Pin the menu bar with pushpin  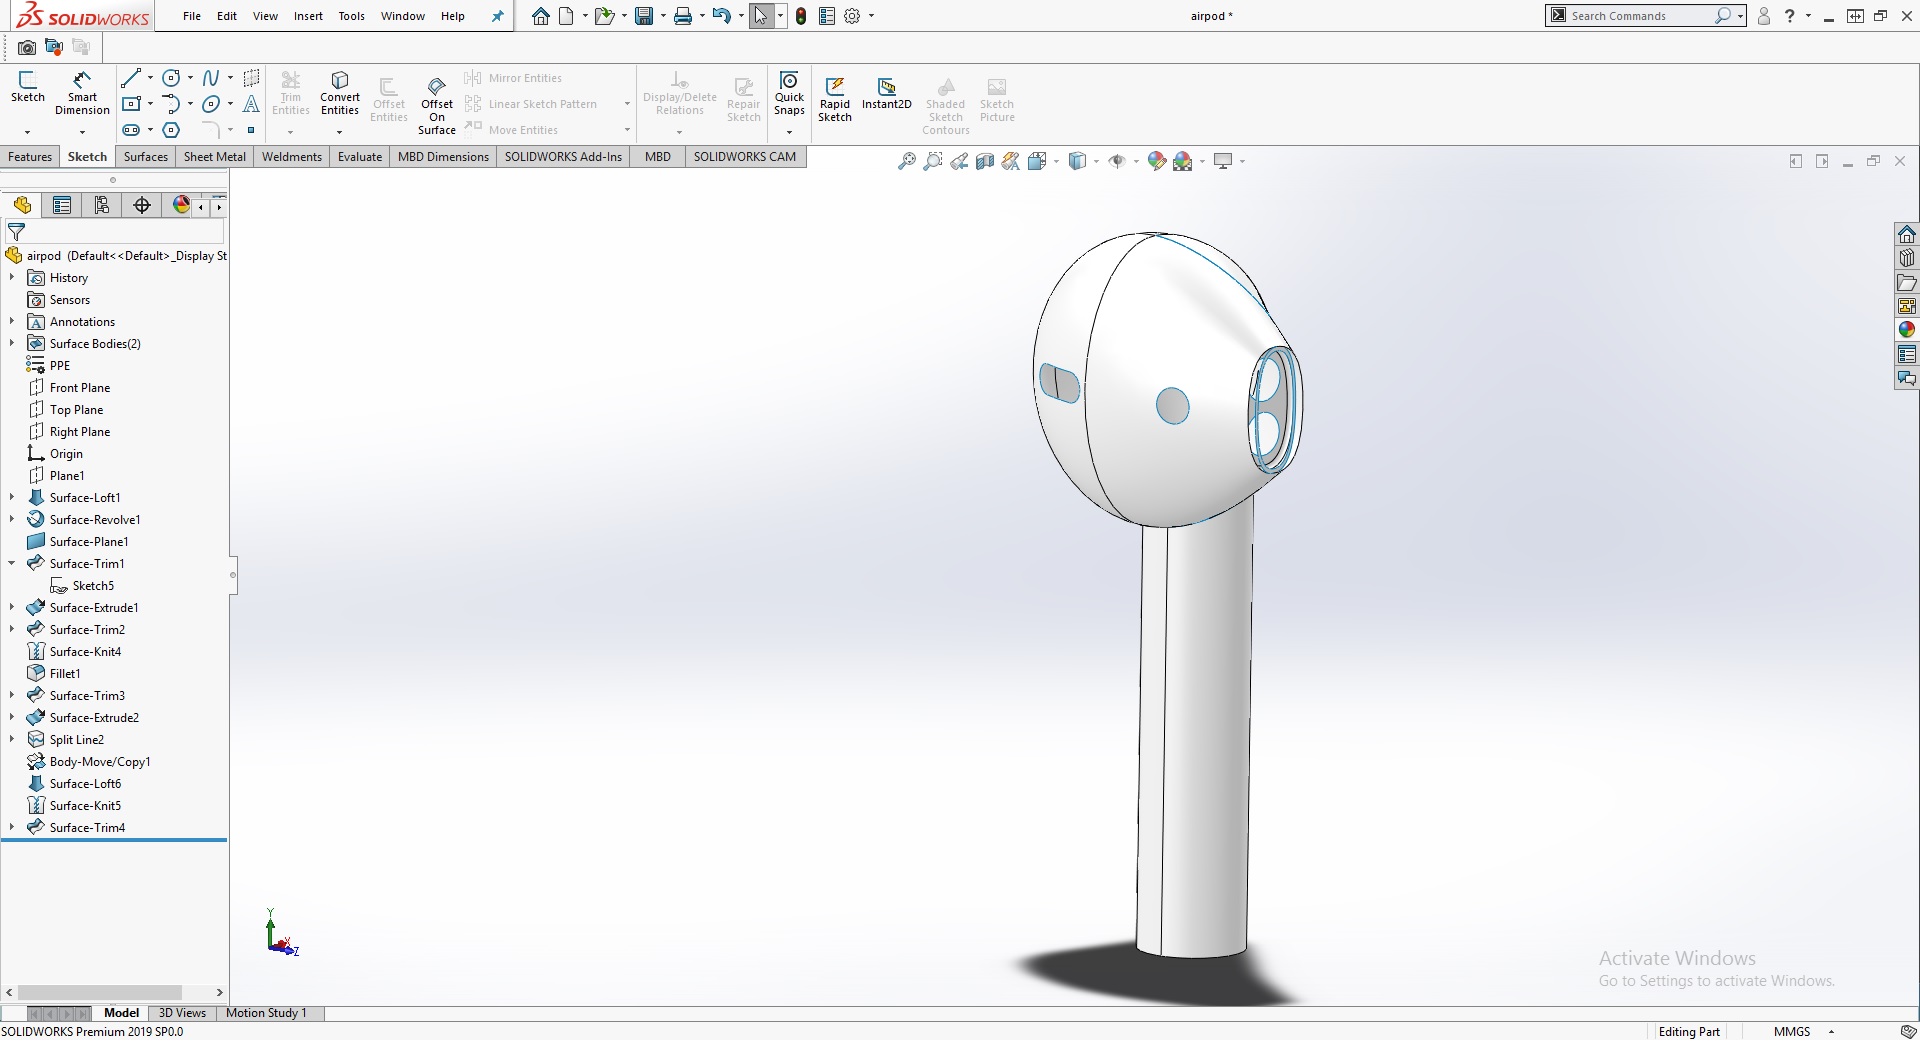pos(497,16)
